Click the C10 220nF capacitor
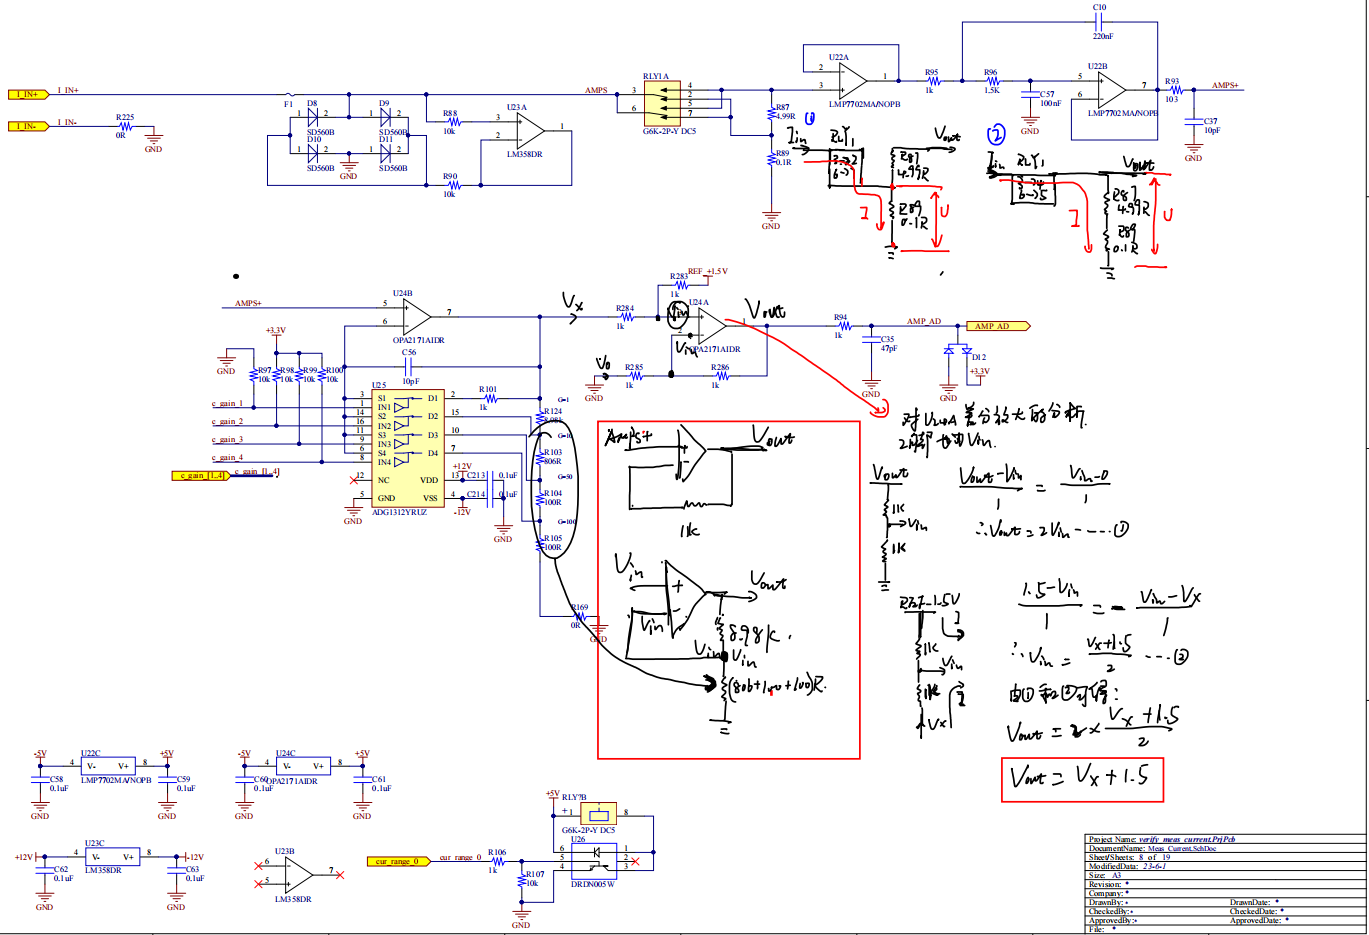Image resolution: width=1369 pixels, height=935 pixels. (x=1100, y=22)
